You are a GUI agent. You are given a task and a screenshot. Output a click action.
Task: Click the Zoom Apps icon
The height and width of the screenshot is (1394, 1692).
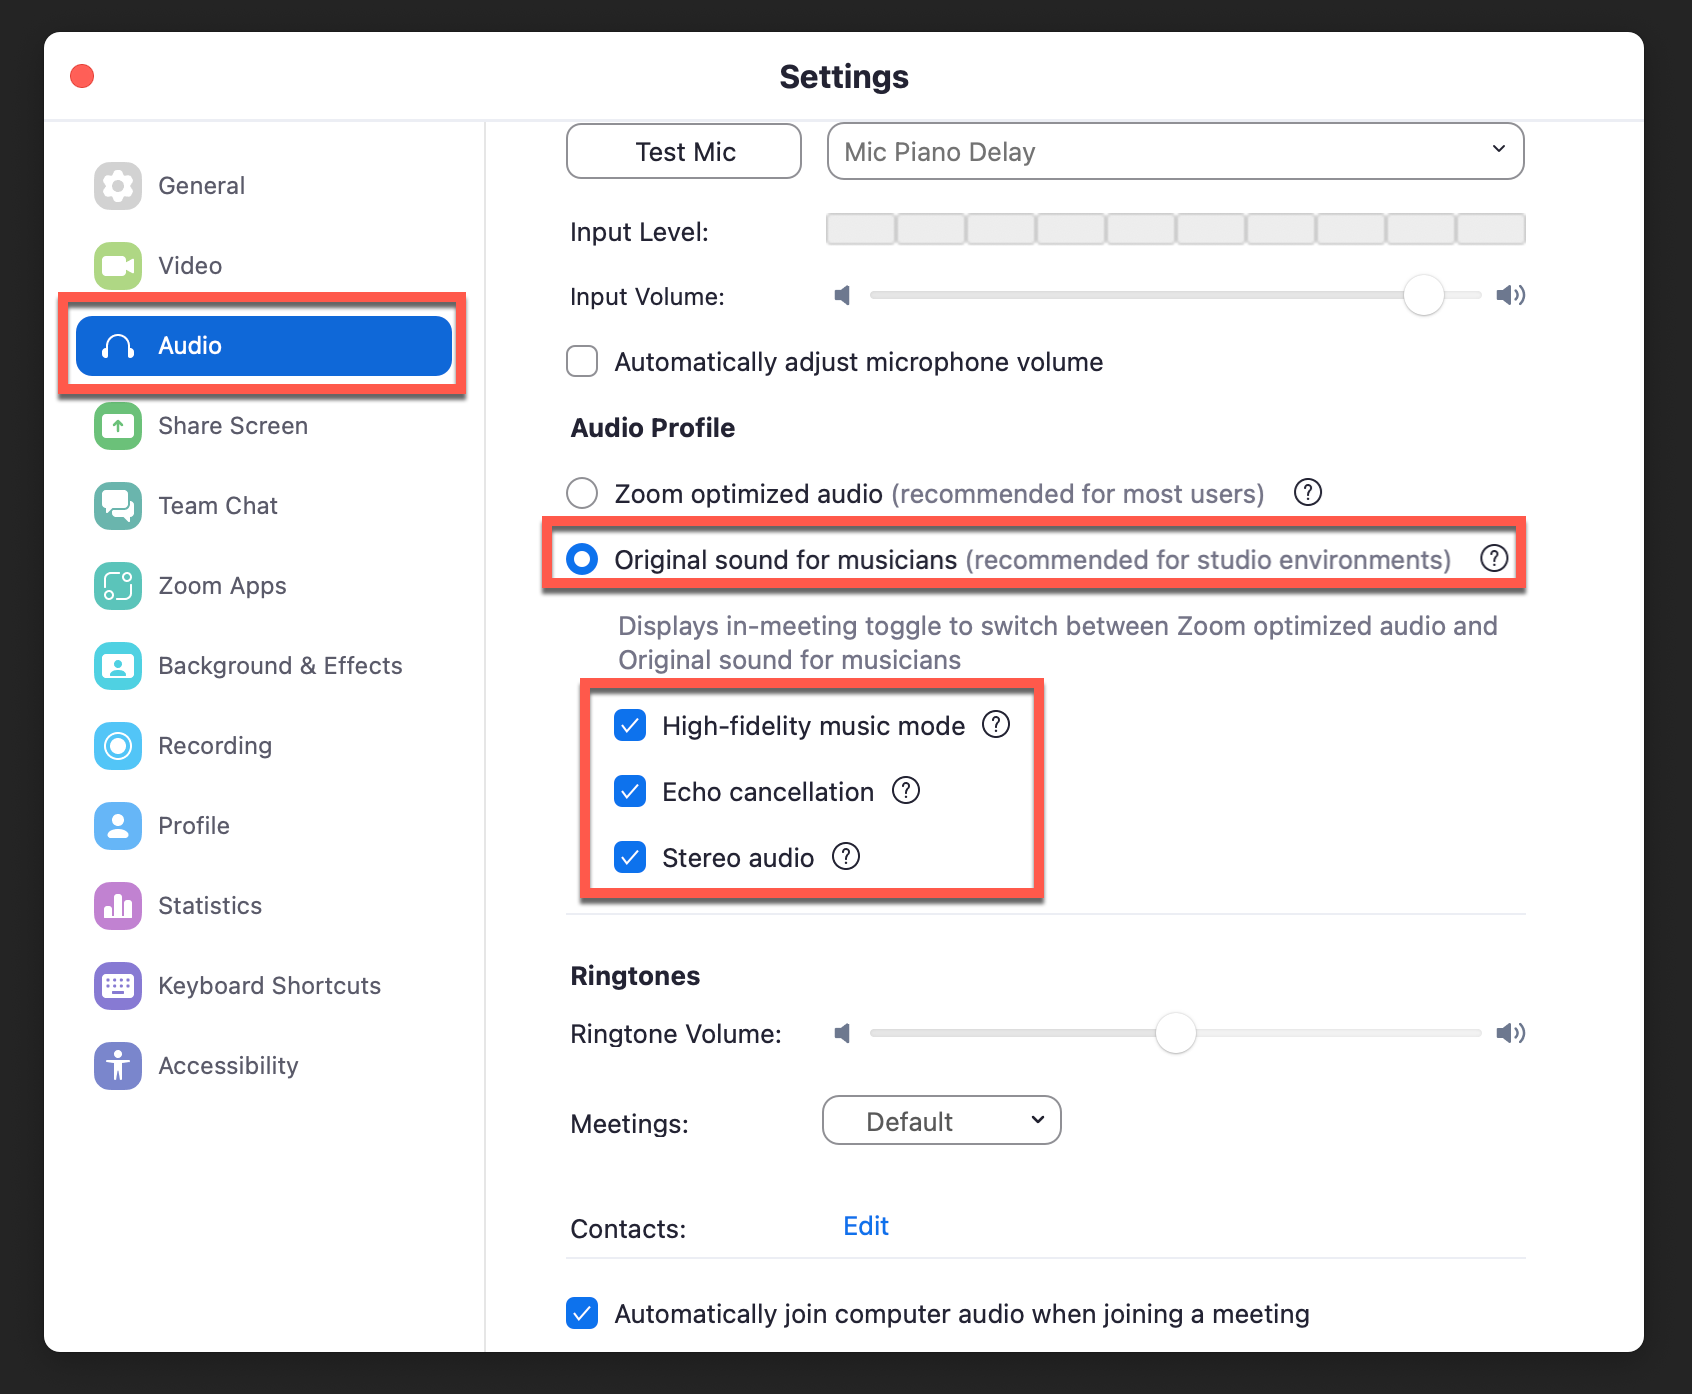coord(118,586)
